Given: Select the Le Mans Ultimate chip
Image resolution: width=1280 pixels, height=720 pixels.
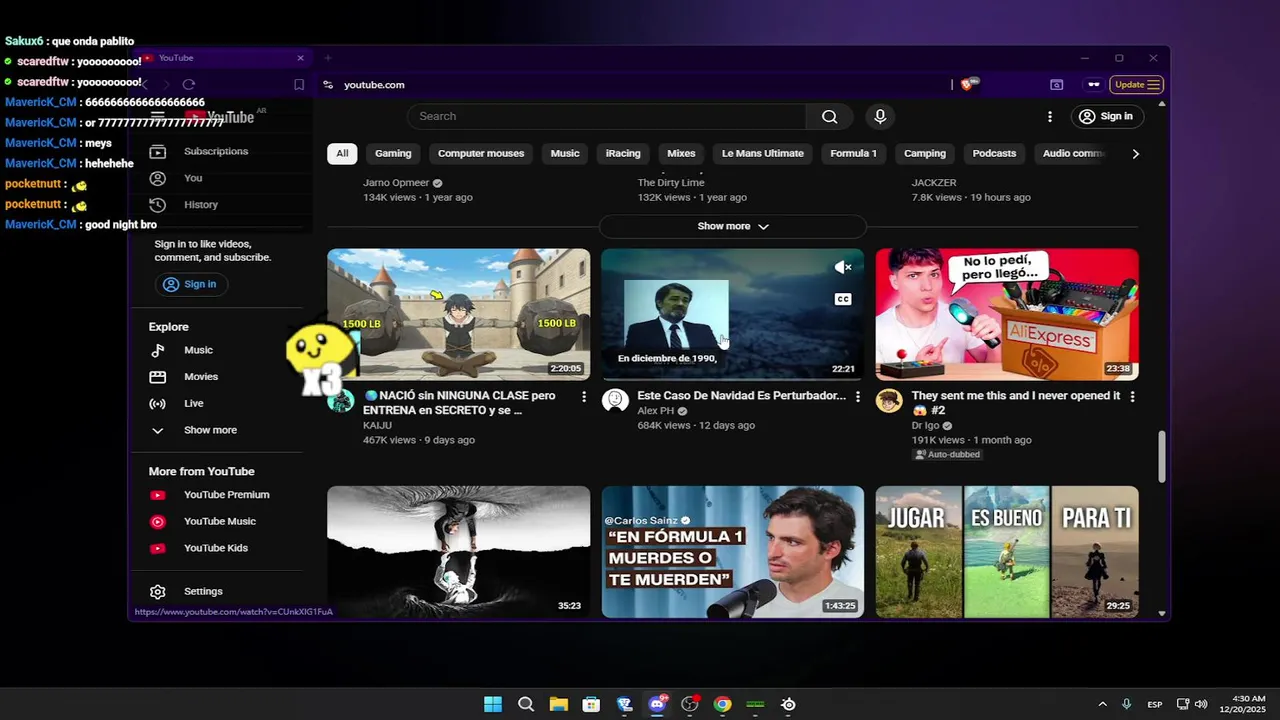Looking at the screenshot, I should [x=763, y=154].
